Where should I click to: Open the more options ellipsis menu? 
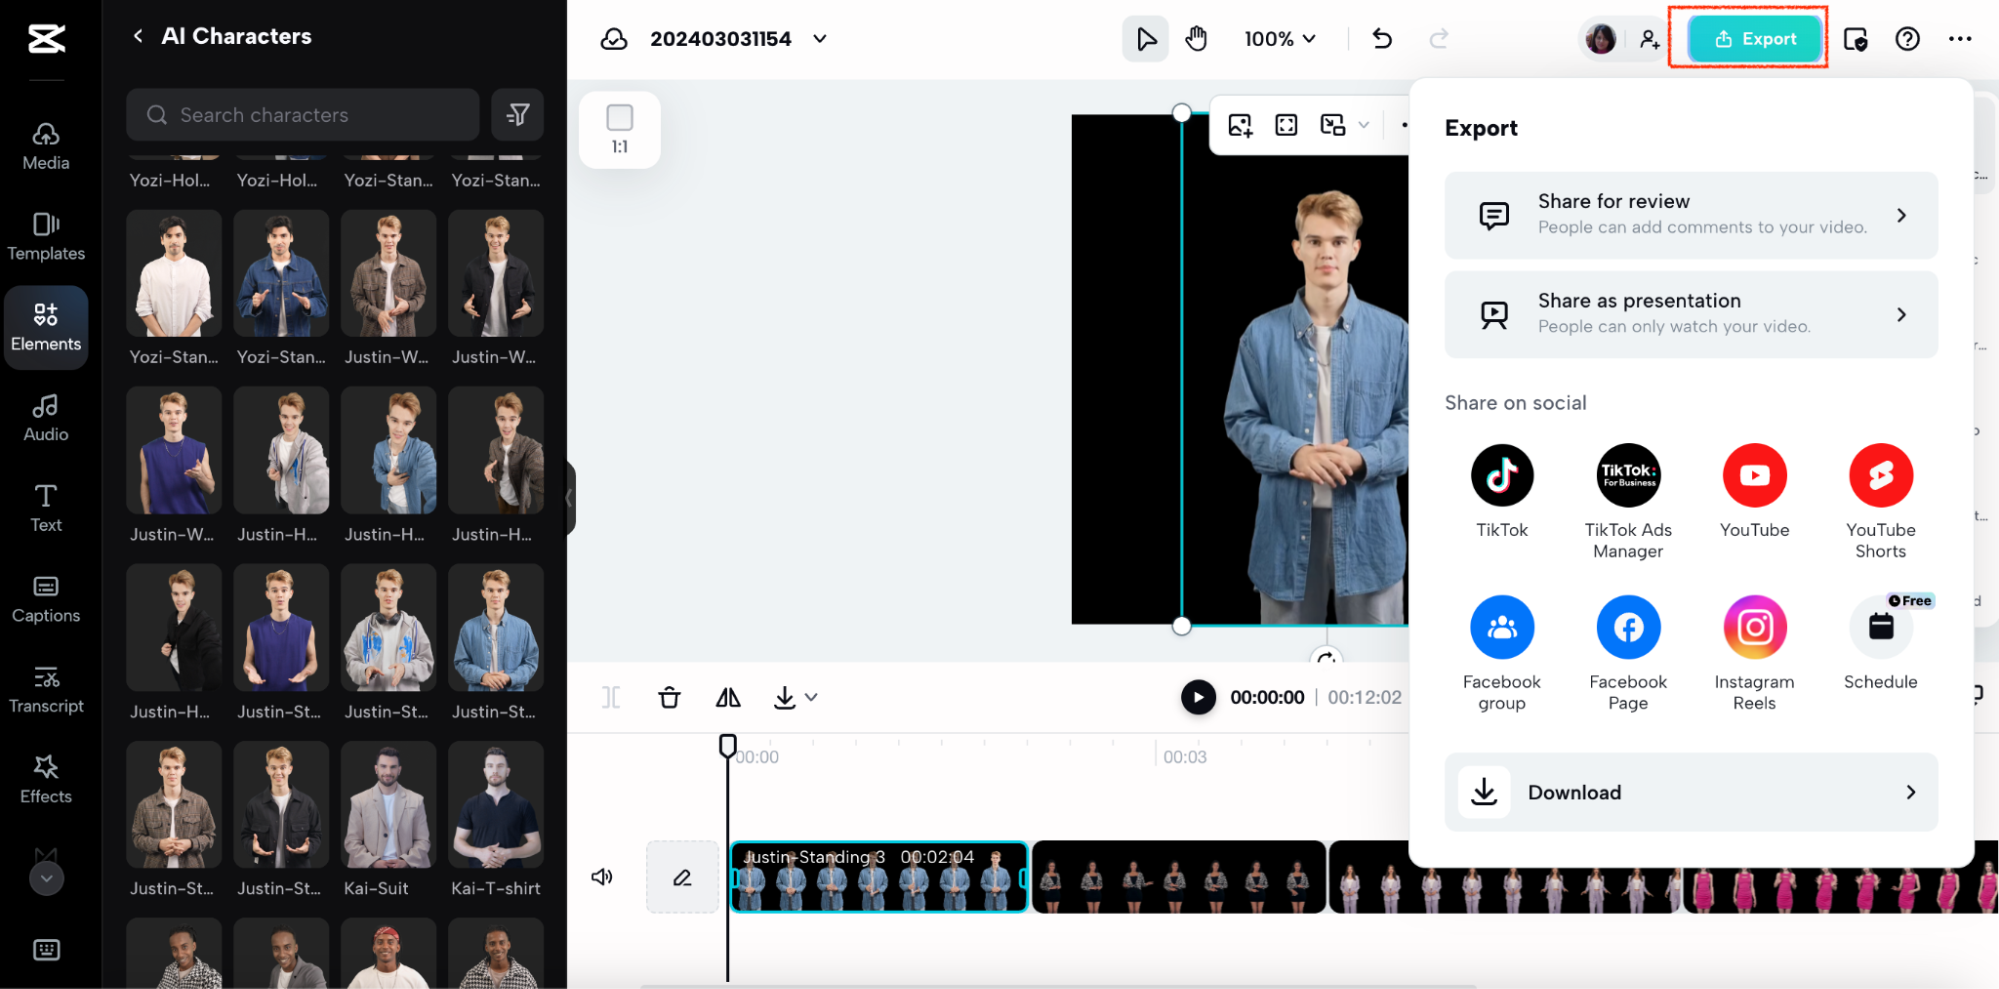click(x=1960, y=39)
